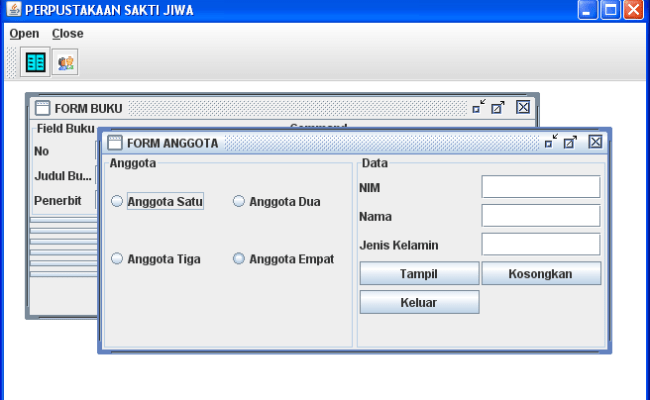The image size is (650, 400).
Task: Click the Keluar button
Action: (419, 302)
